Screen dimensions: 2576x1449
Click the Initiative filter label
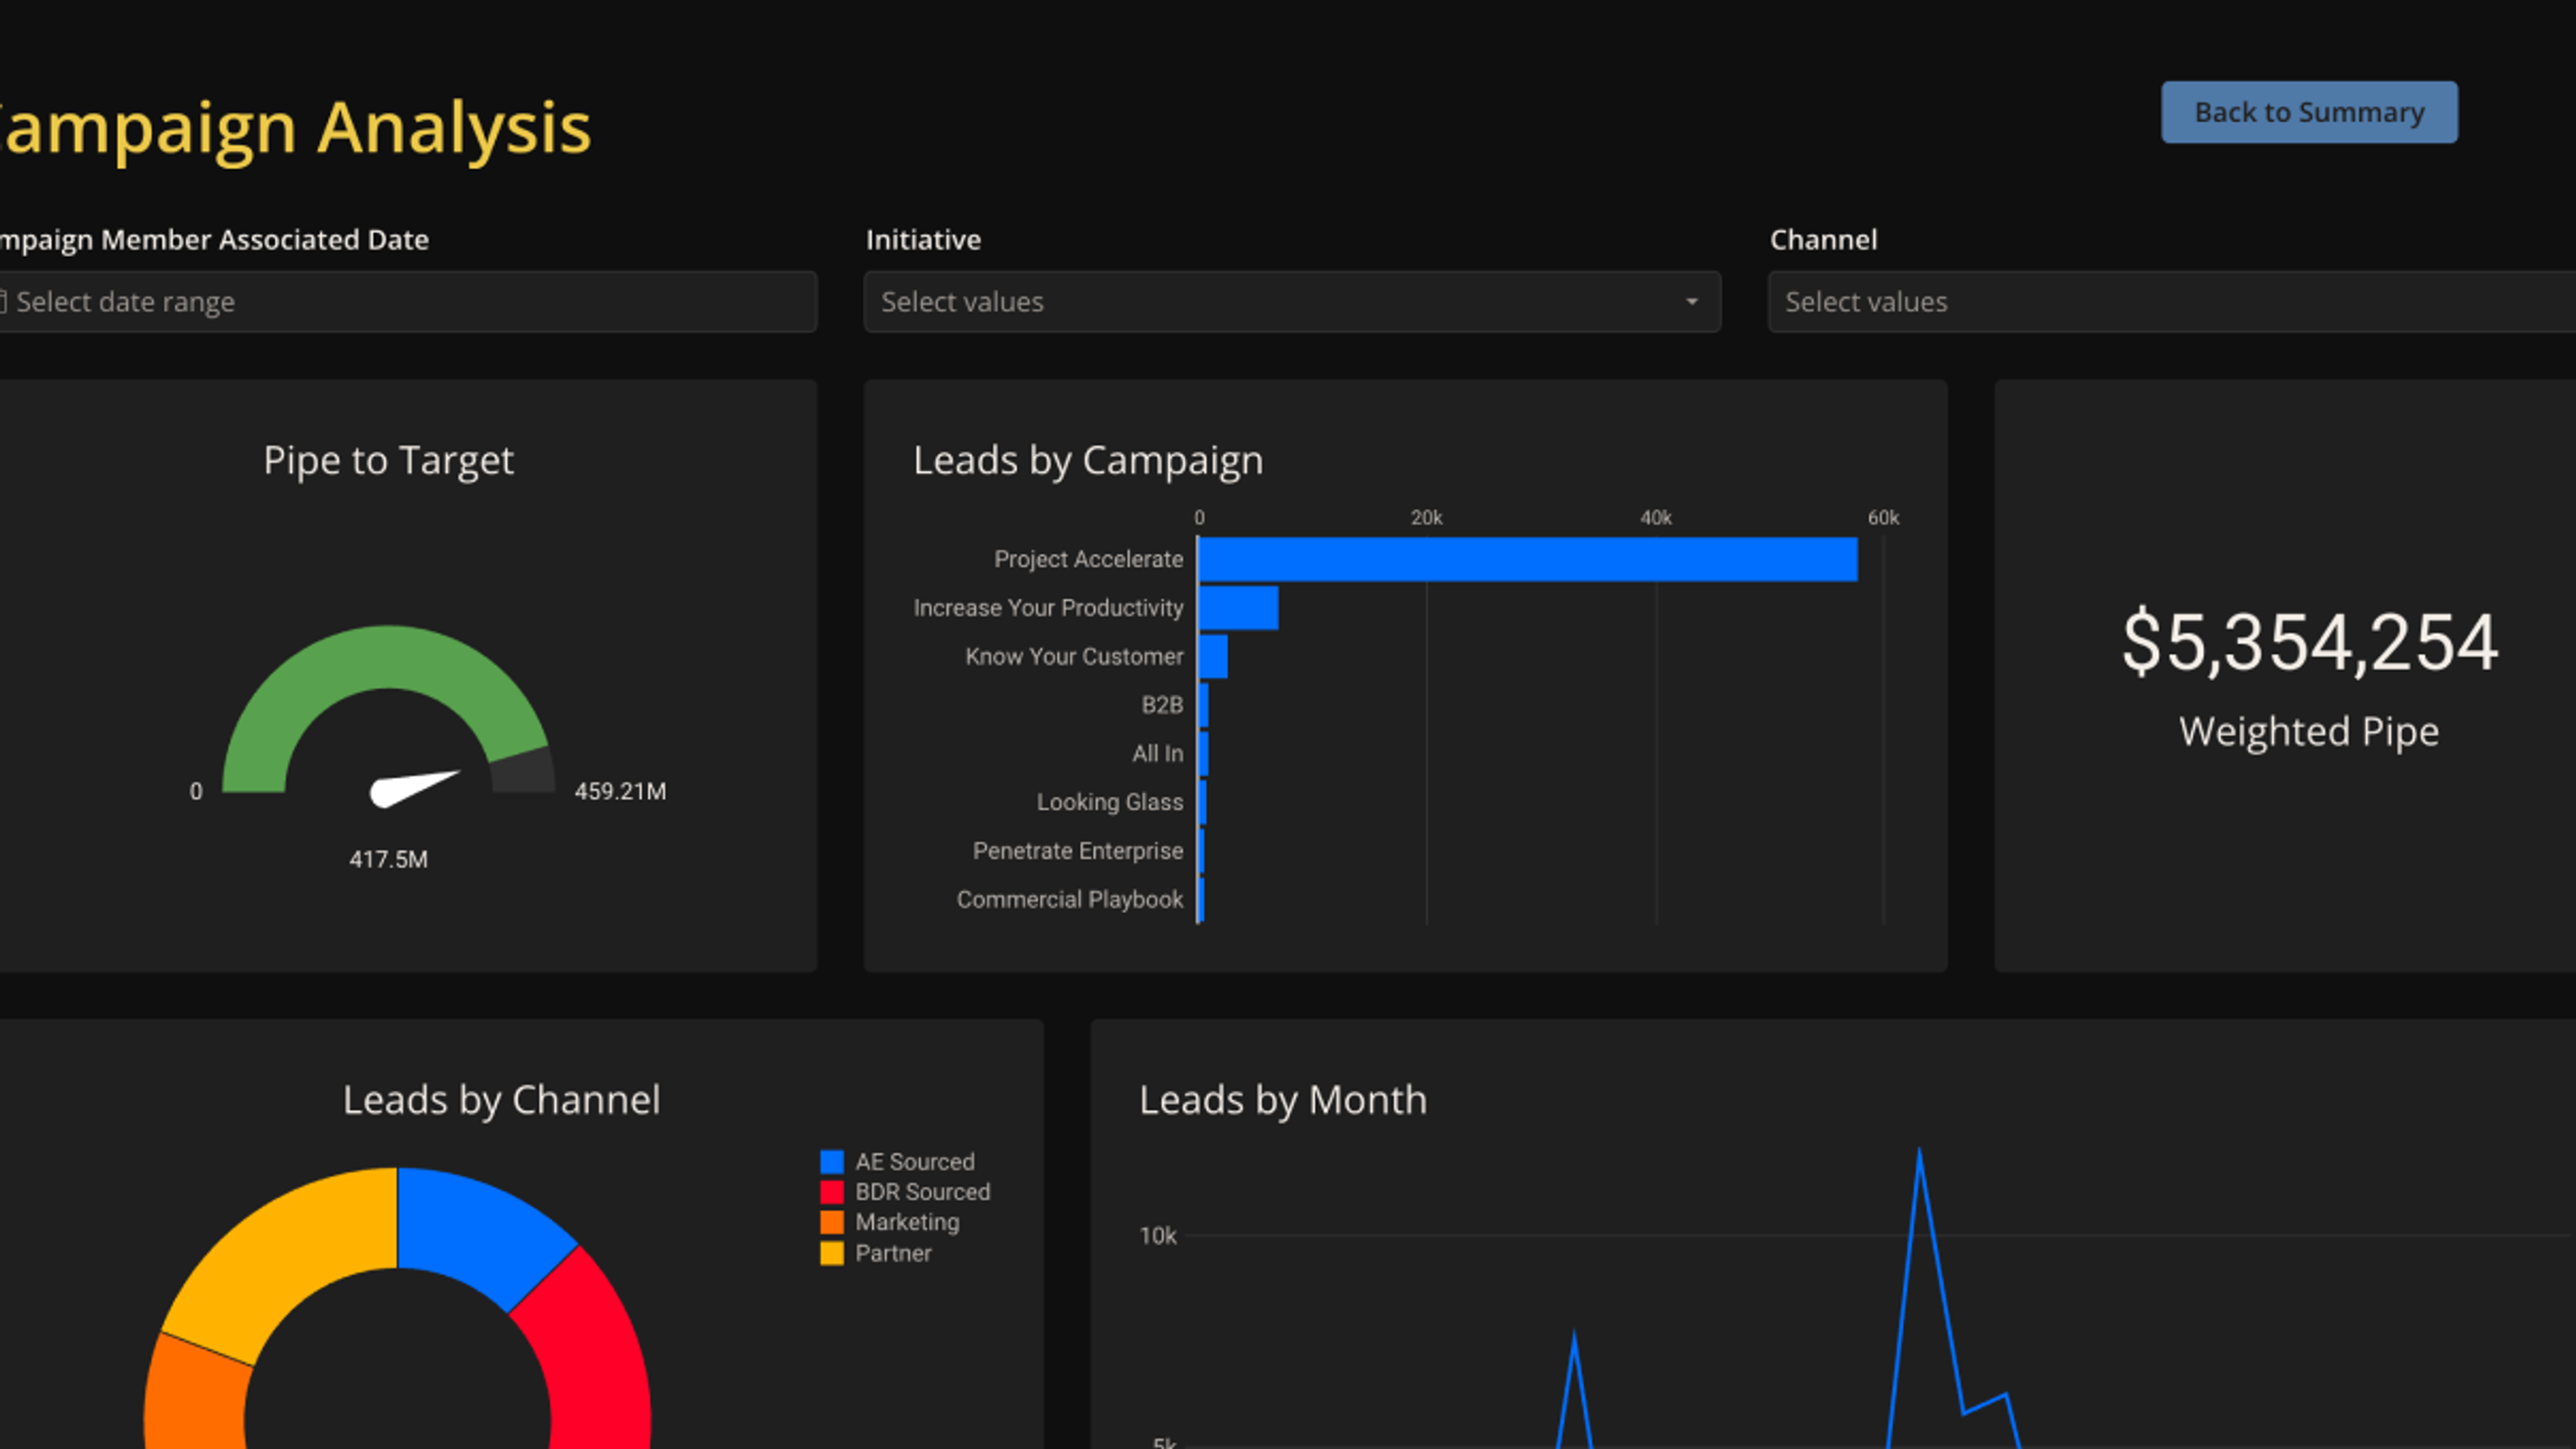(923, 240)
